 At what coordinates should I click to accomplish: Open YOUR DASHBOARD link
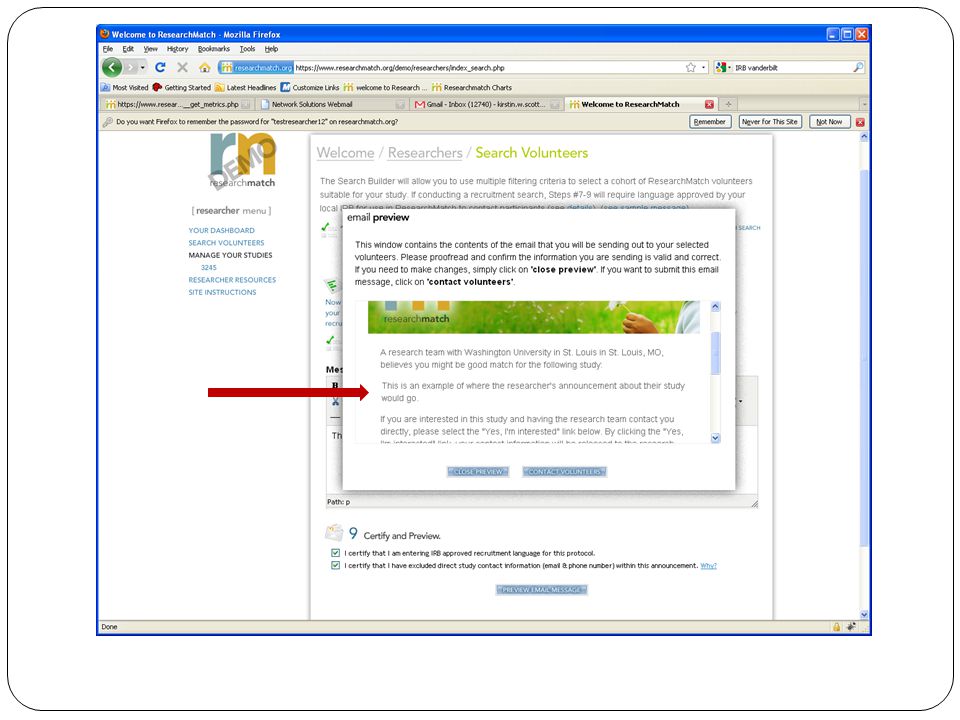[x=222, y=231]
